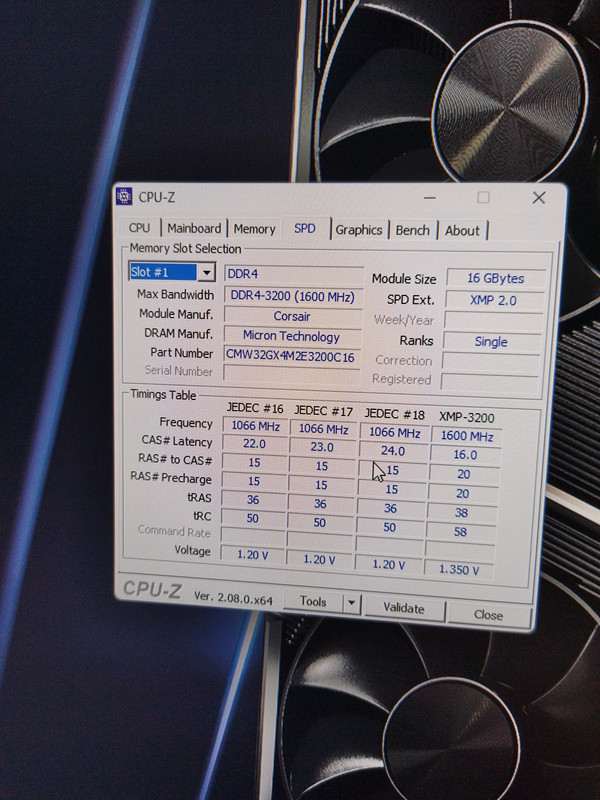This screenshot has height=800, width=600.
Task: Click the JEDEC #16 CAS latency 22.0 cell
Action: [x=254, y=444]
